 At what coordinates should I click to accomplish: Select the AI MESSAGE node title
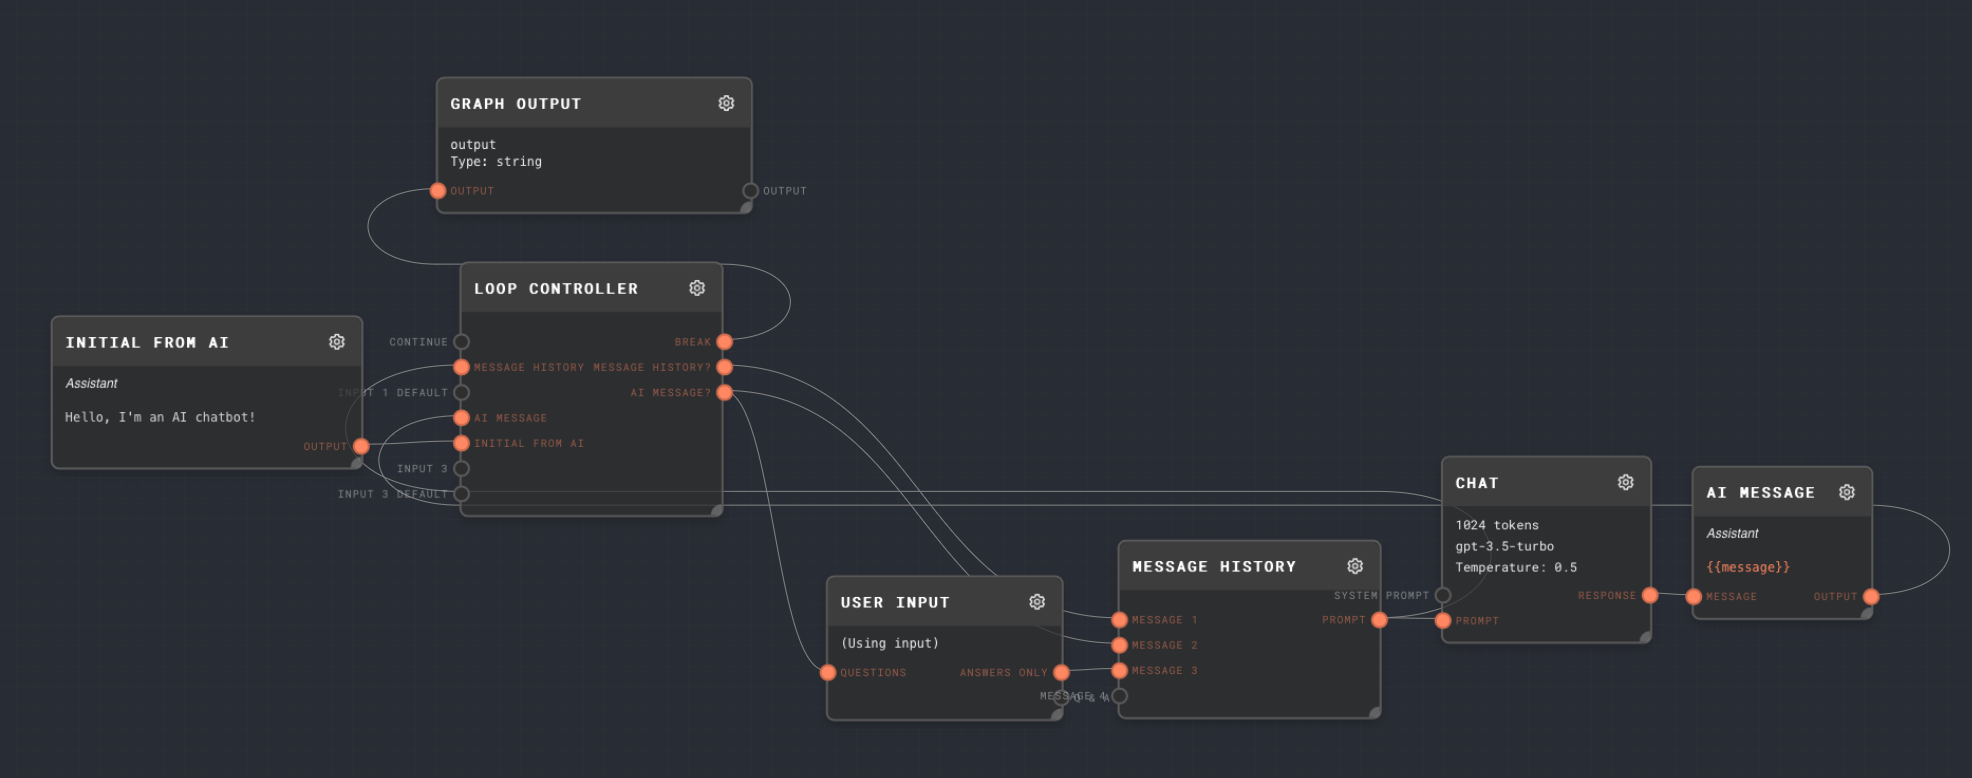pyautogui.click(x=1760, y=493)
